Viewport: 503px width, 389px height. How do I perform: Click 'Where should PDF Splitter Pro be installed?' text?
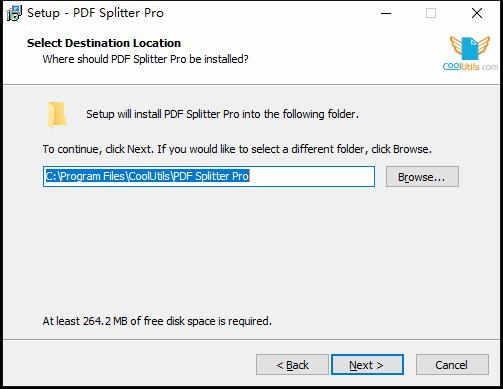click(x=145, y=59)
